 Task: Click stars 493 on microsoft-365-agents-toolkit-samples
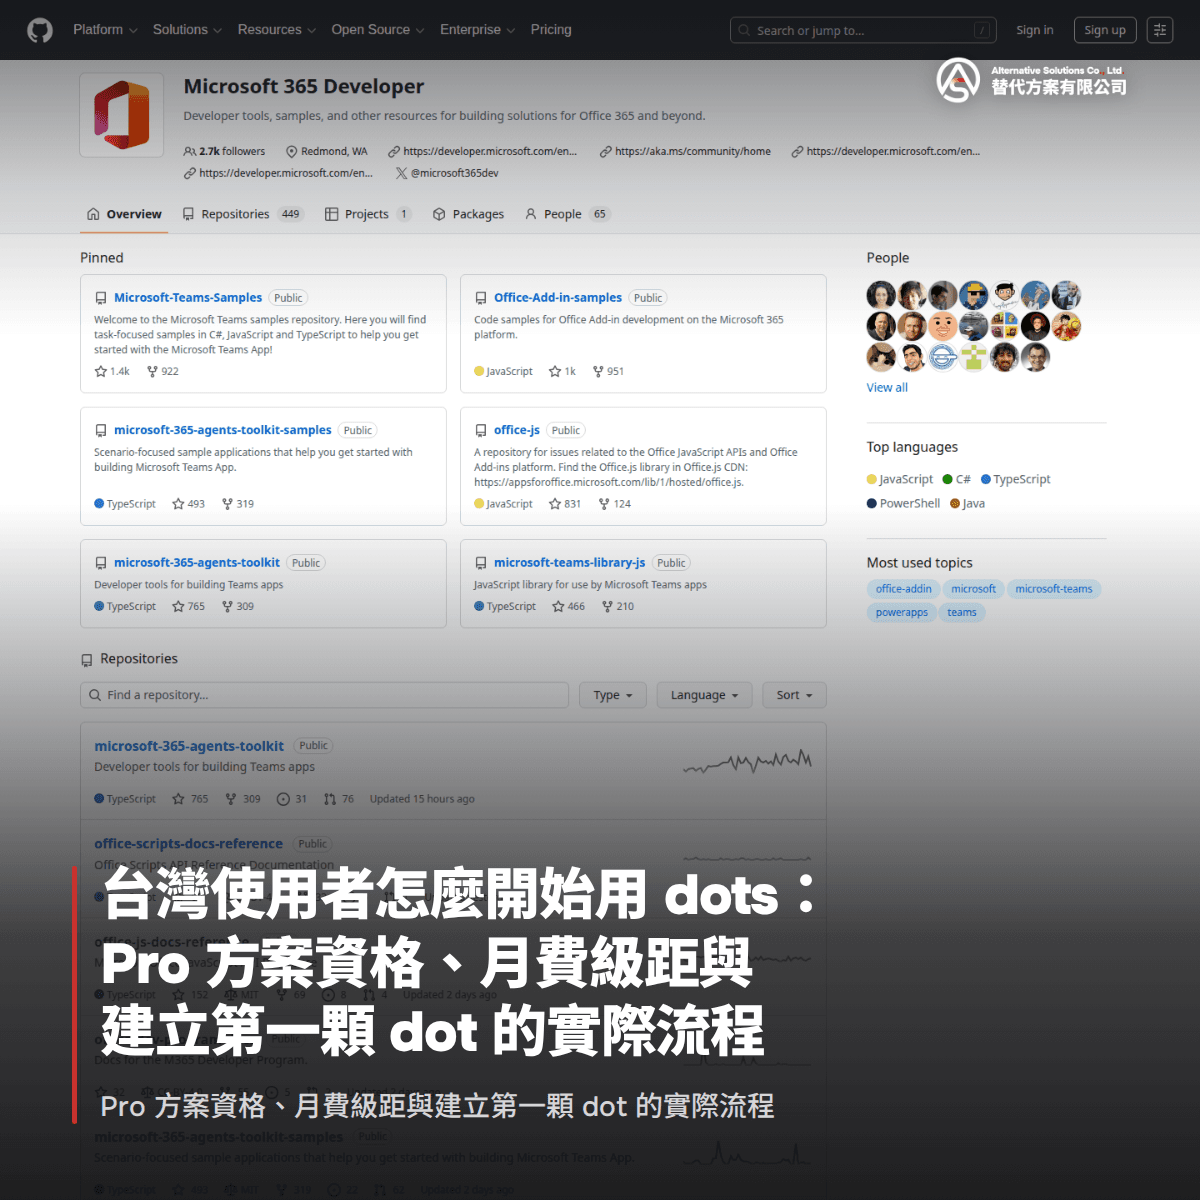point(188,504)
